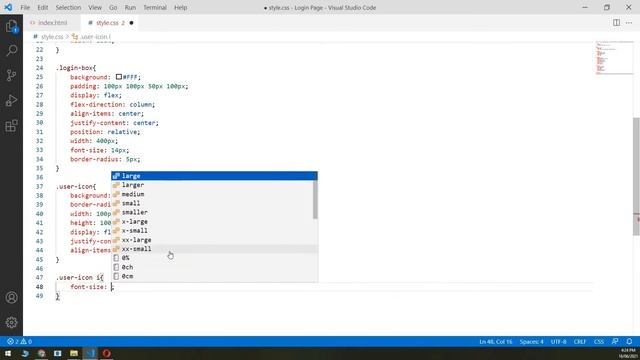640x360 pixels.
Task: Switch to the index.html tab
Action: coord(52,23)
